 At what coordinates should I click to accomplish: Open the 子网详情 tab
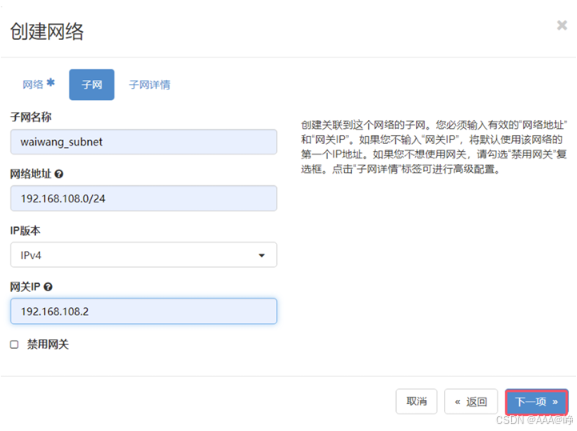pos(149,85)
